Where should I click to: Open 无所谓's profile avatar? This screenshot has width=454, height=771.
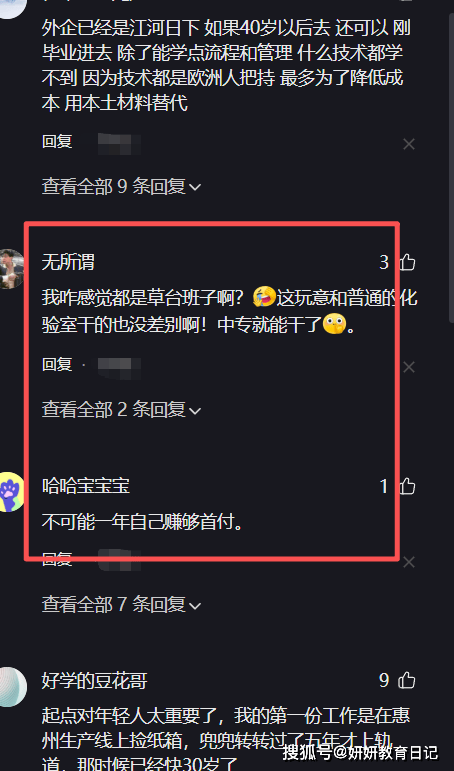(x=10, y=268)
